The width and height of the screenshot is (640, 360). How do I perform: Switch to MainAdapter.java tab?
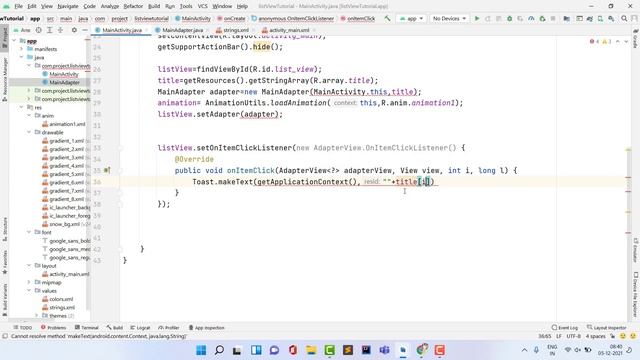[x=182, y=30]
